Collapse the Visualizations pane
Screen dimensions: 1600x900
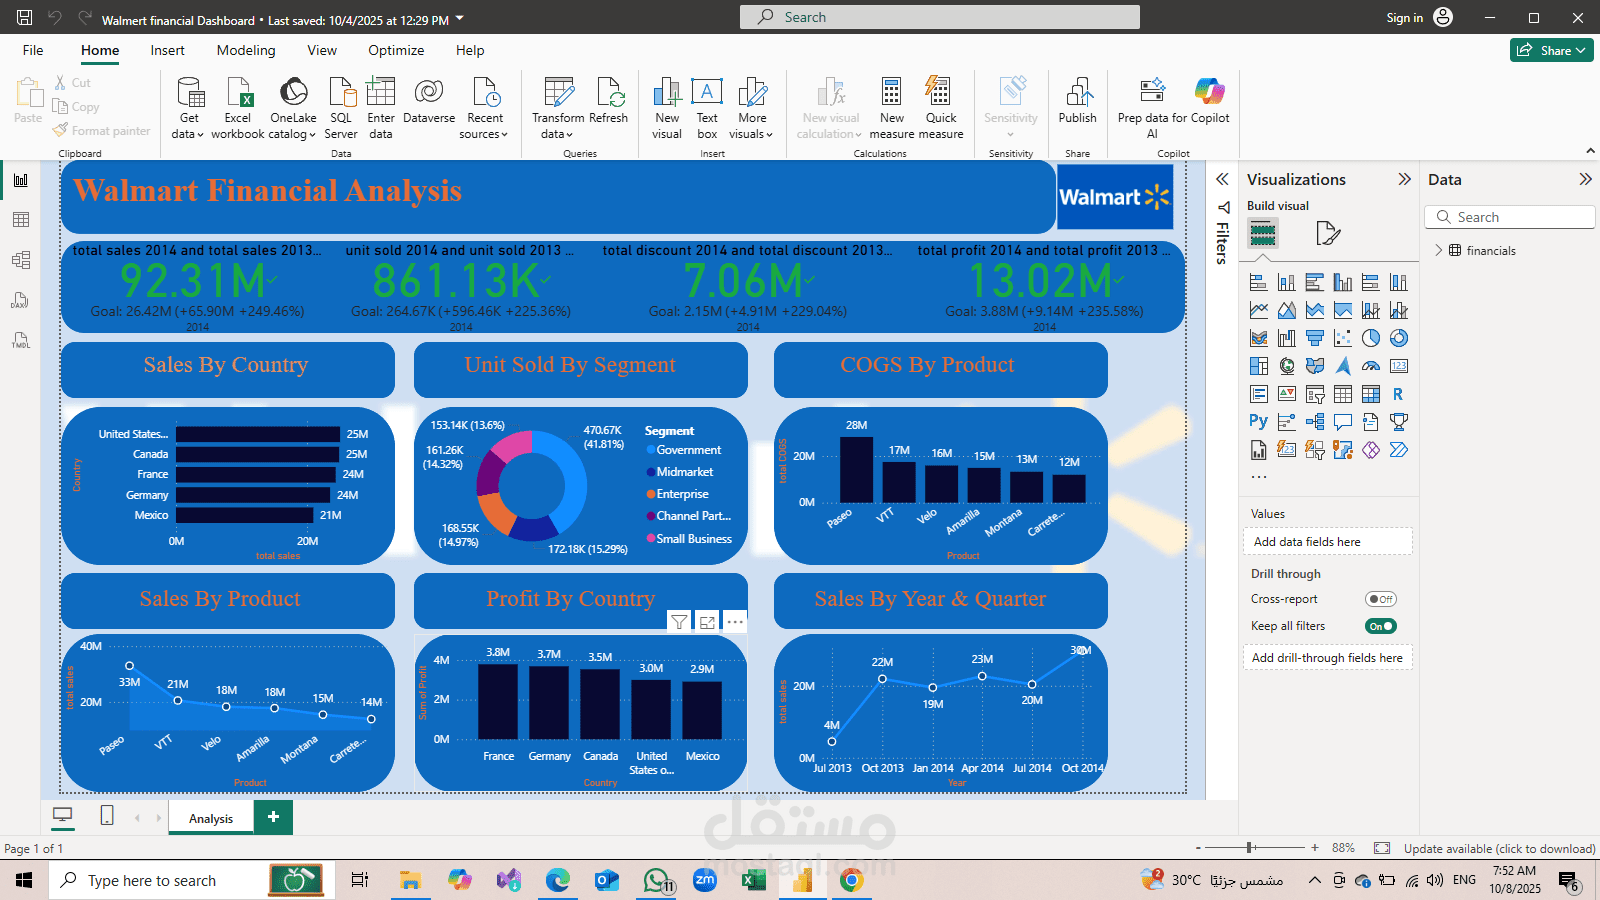pos(1404,179)
